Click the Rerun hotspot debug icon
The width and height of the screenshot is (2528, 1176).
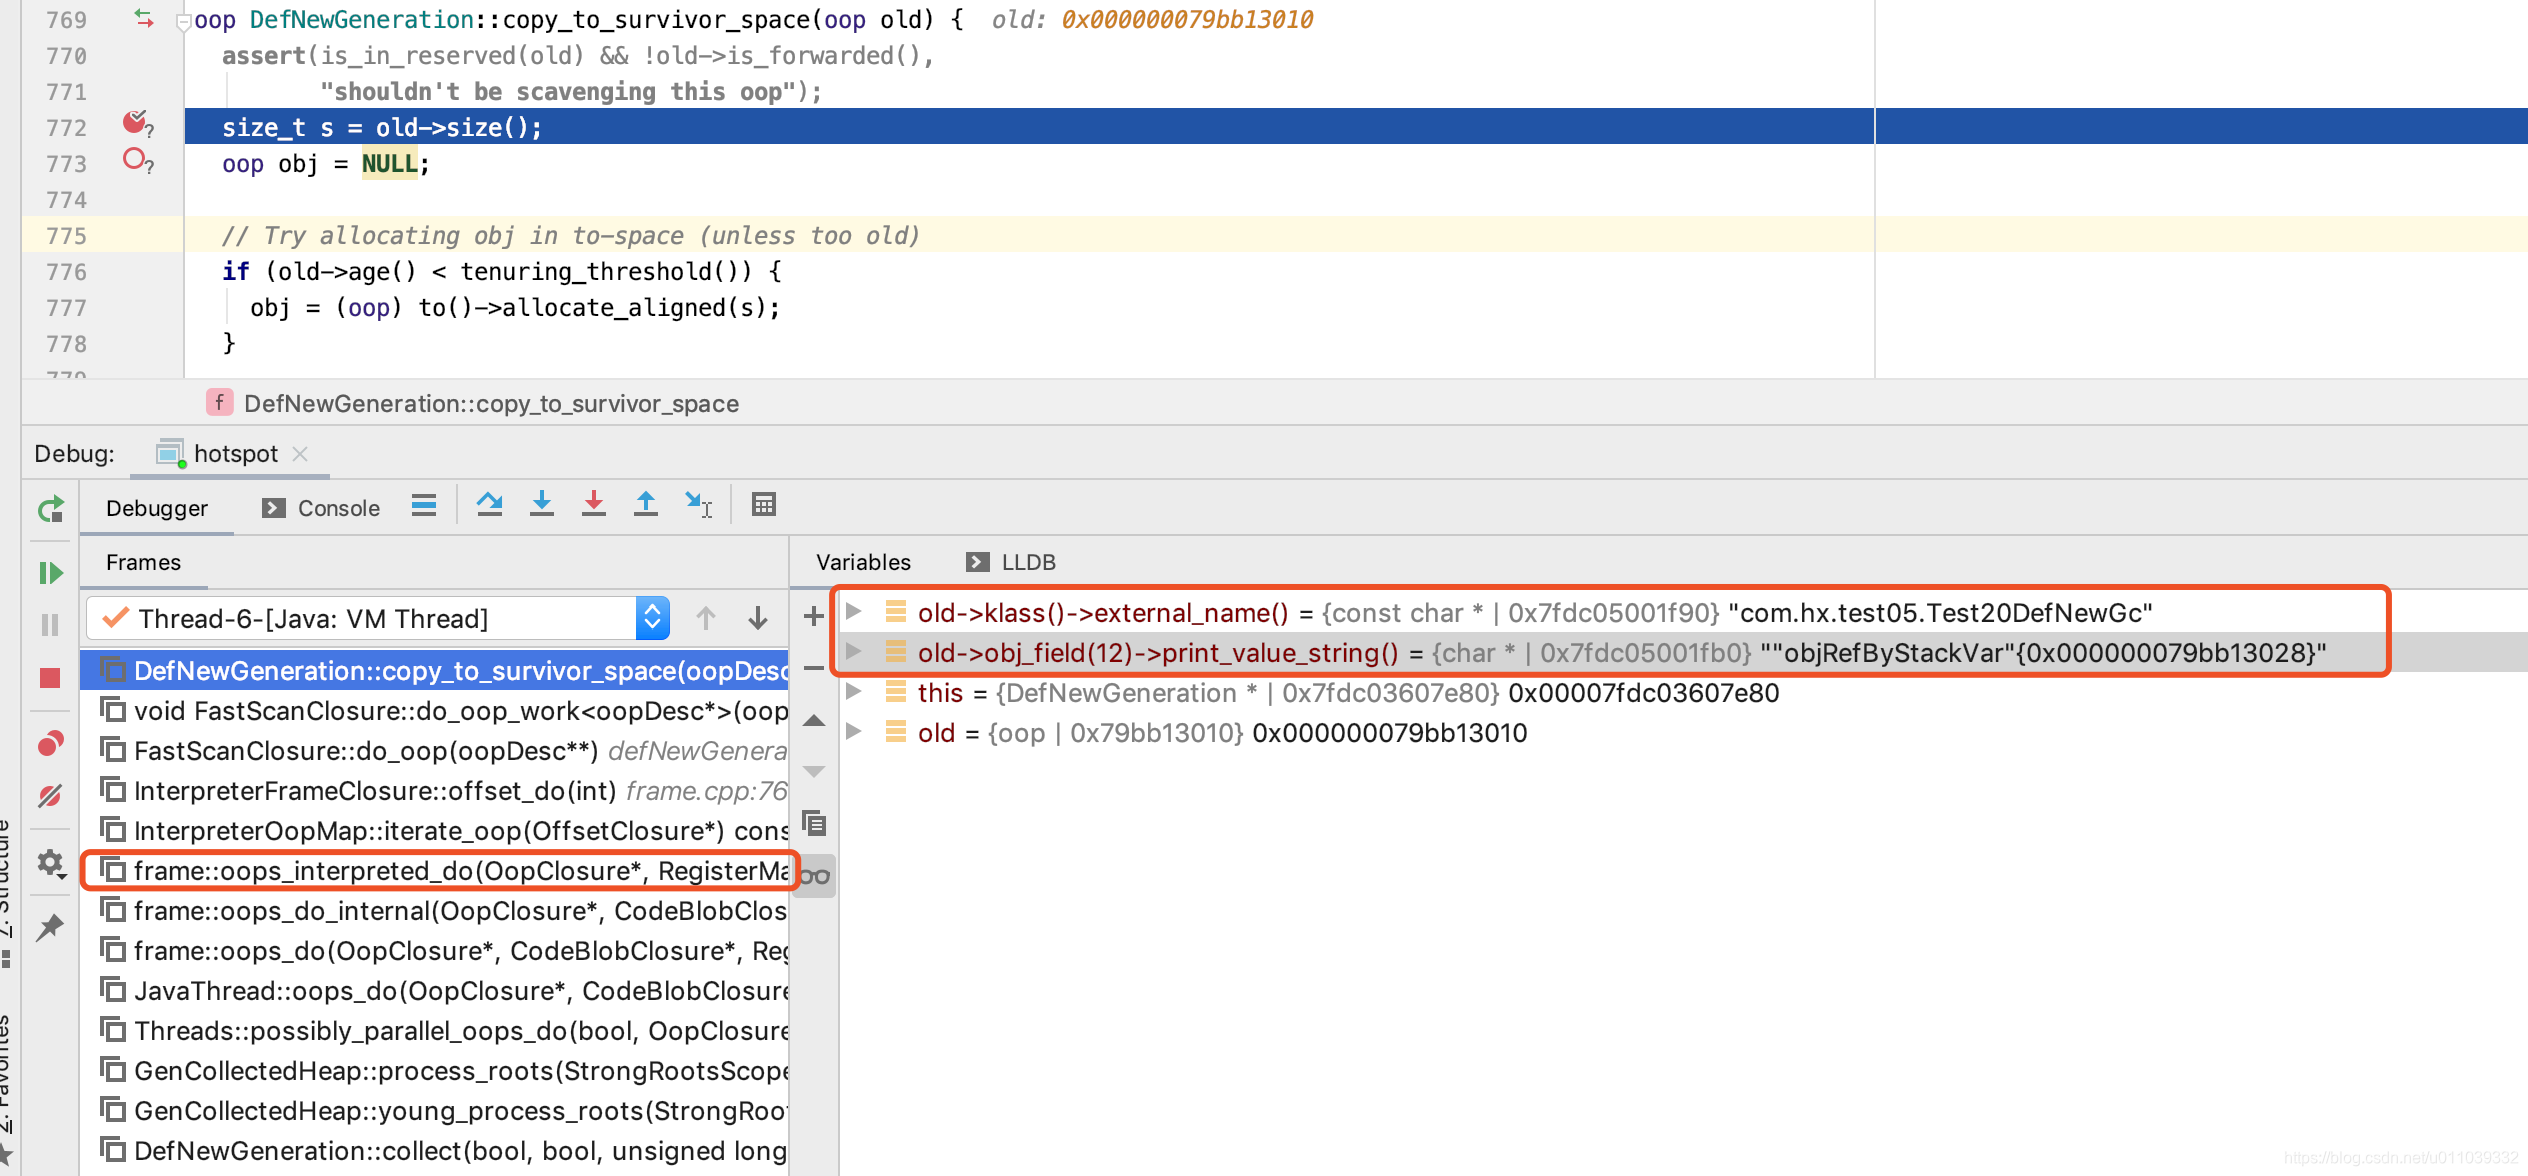point(50,510)
